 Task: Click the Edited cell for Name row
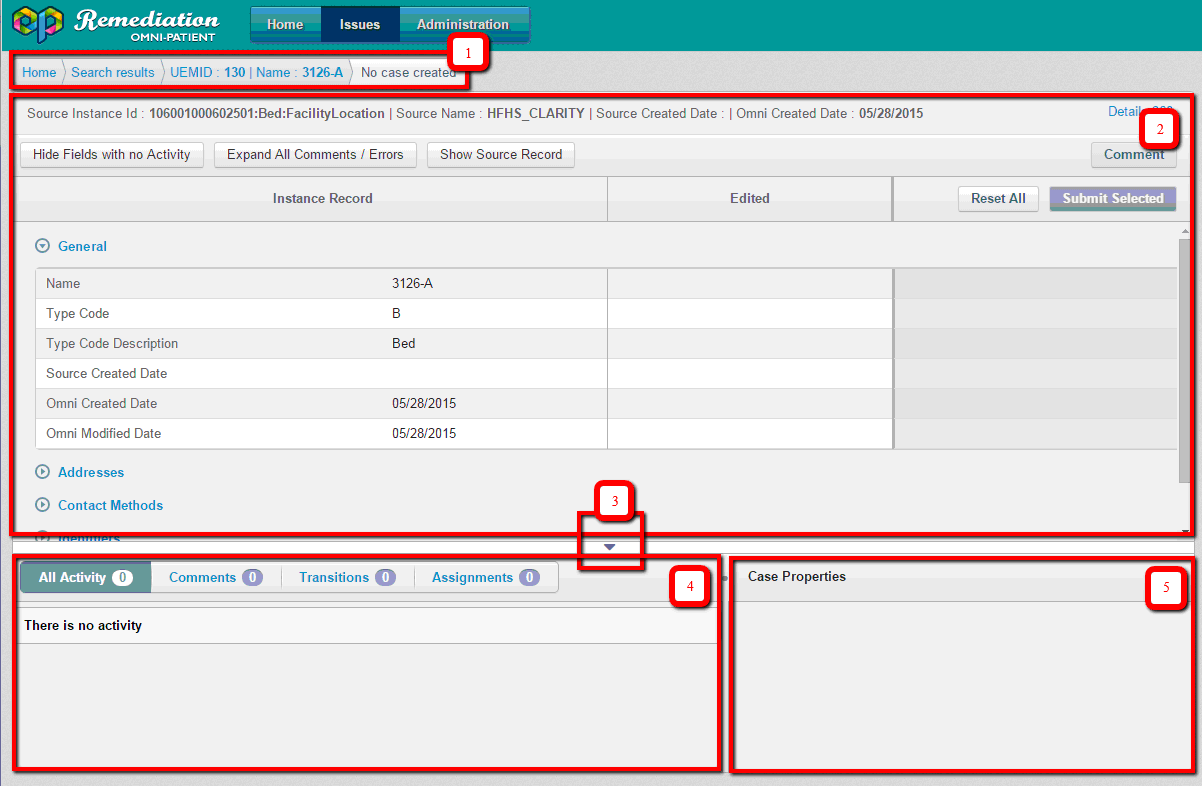point(749,283)
